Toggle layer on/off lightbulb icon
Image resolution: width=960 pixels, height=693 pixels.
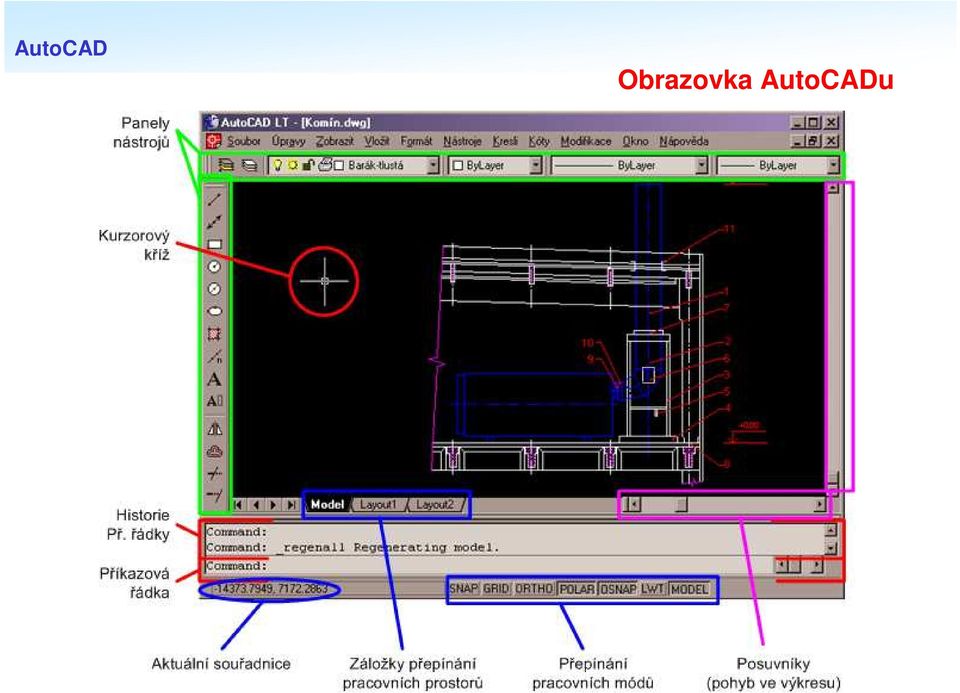278,165
